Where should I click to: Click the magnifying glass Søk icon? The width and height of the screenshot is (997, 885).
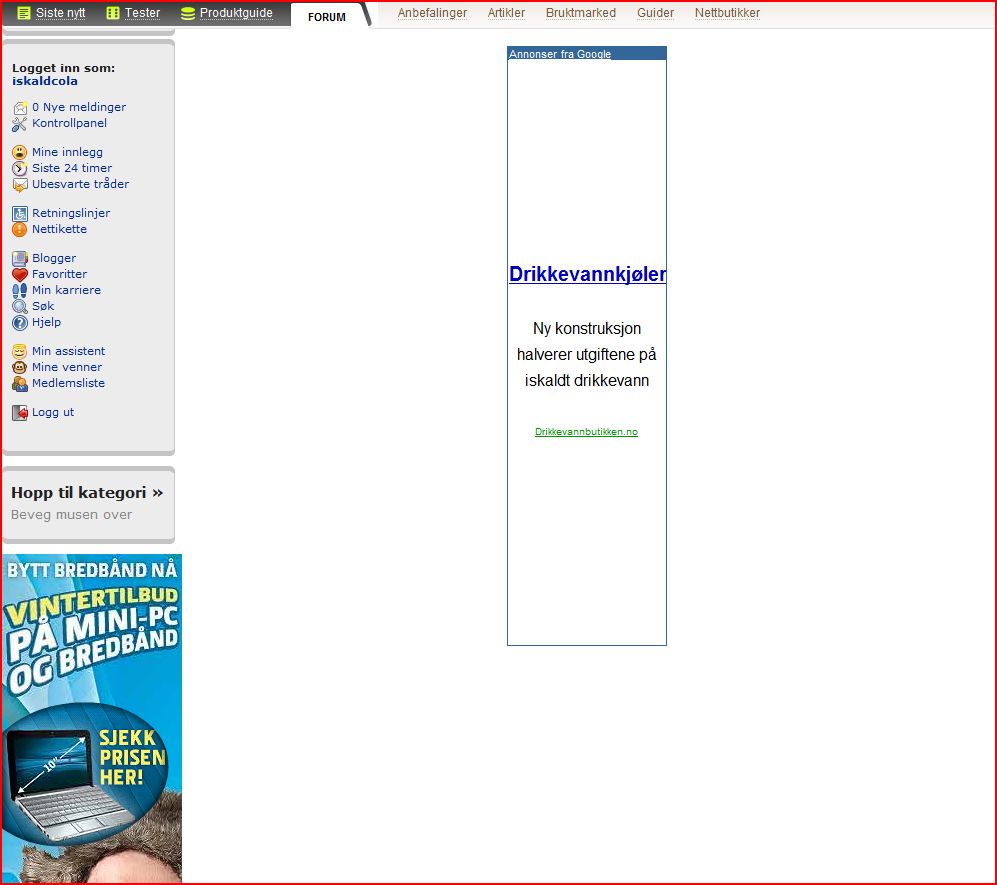[20, 306]
